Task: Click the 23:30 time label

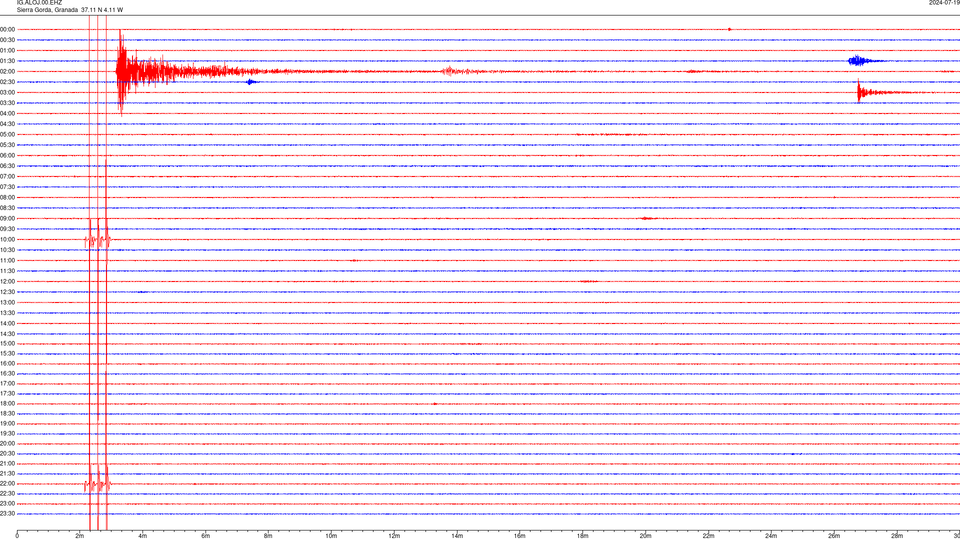Action: 7,514
